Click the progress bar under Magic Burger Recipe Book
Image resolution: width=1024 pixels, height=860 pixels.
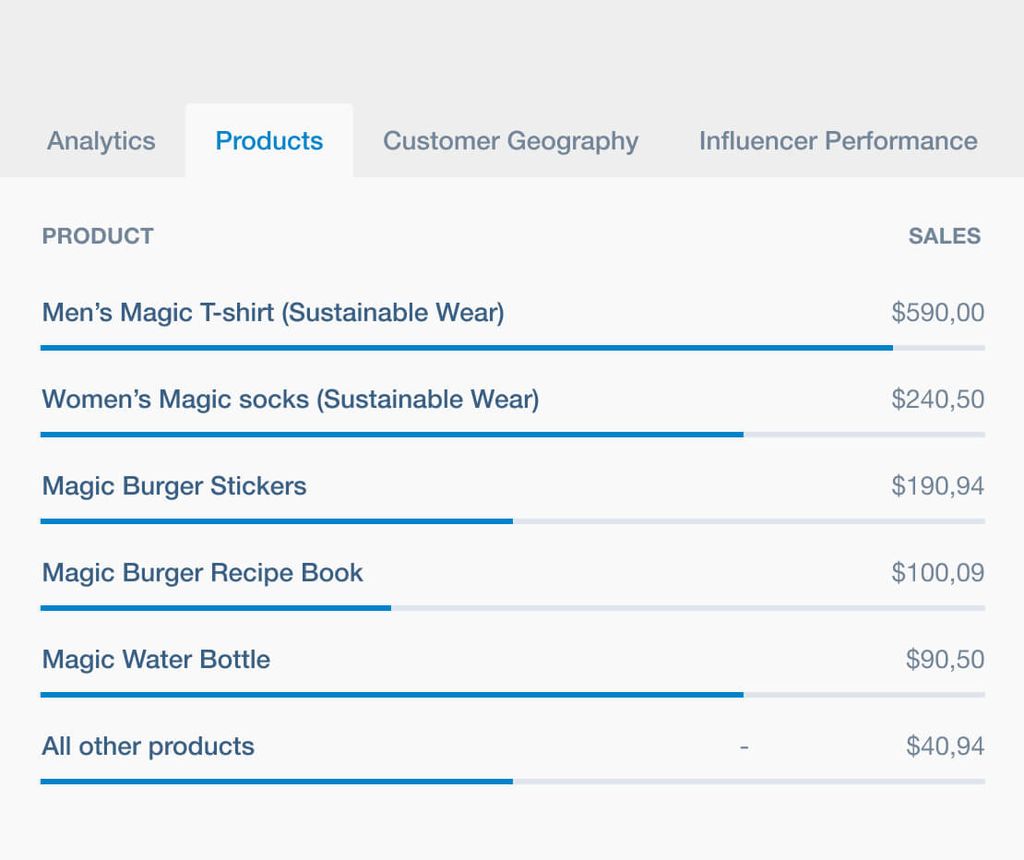click(512, 608)
